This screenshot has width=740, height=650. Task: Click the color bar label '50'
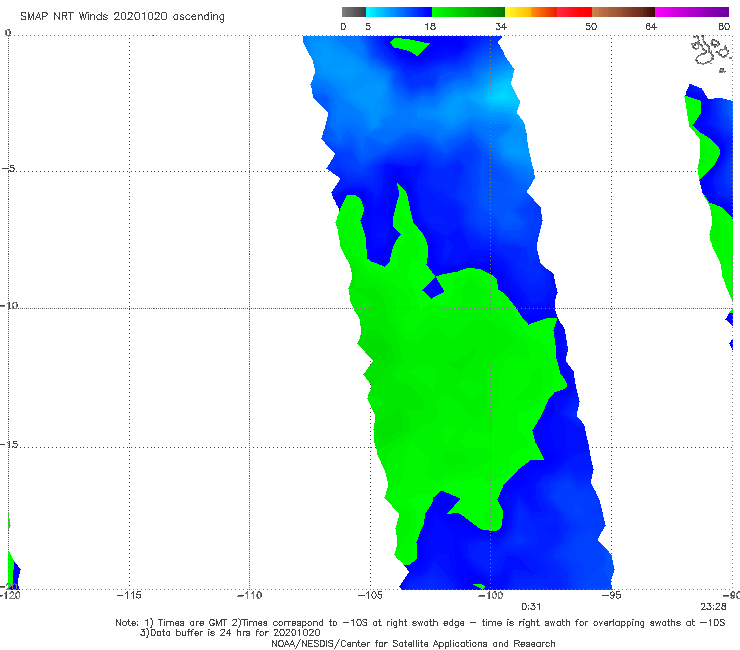[x=591, y=26]
